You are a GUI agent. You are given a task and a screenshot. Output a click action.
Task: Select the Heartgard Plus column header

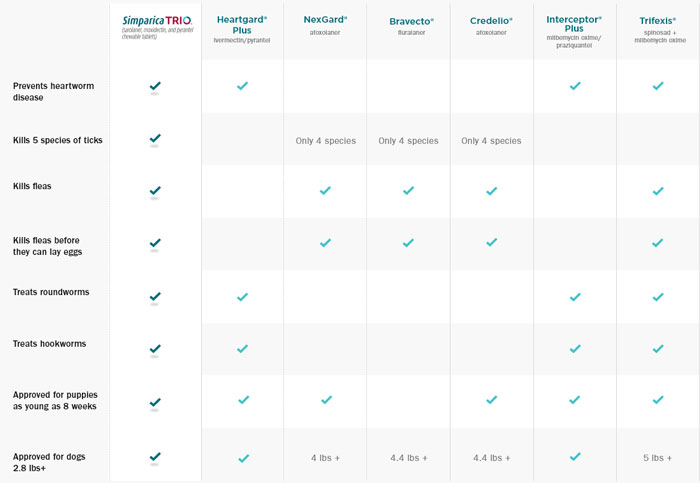point(242,24)
